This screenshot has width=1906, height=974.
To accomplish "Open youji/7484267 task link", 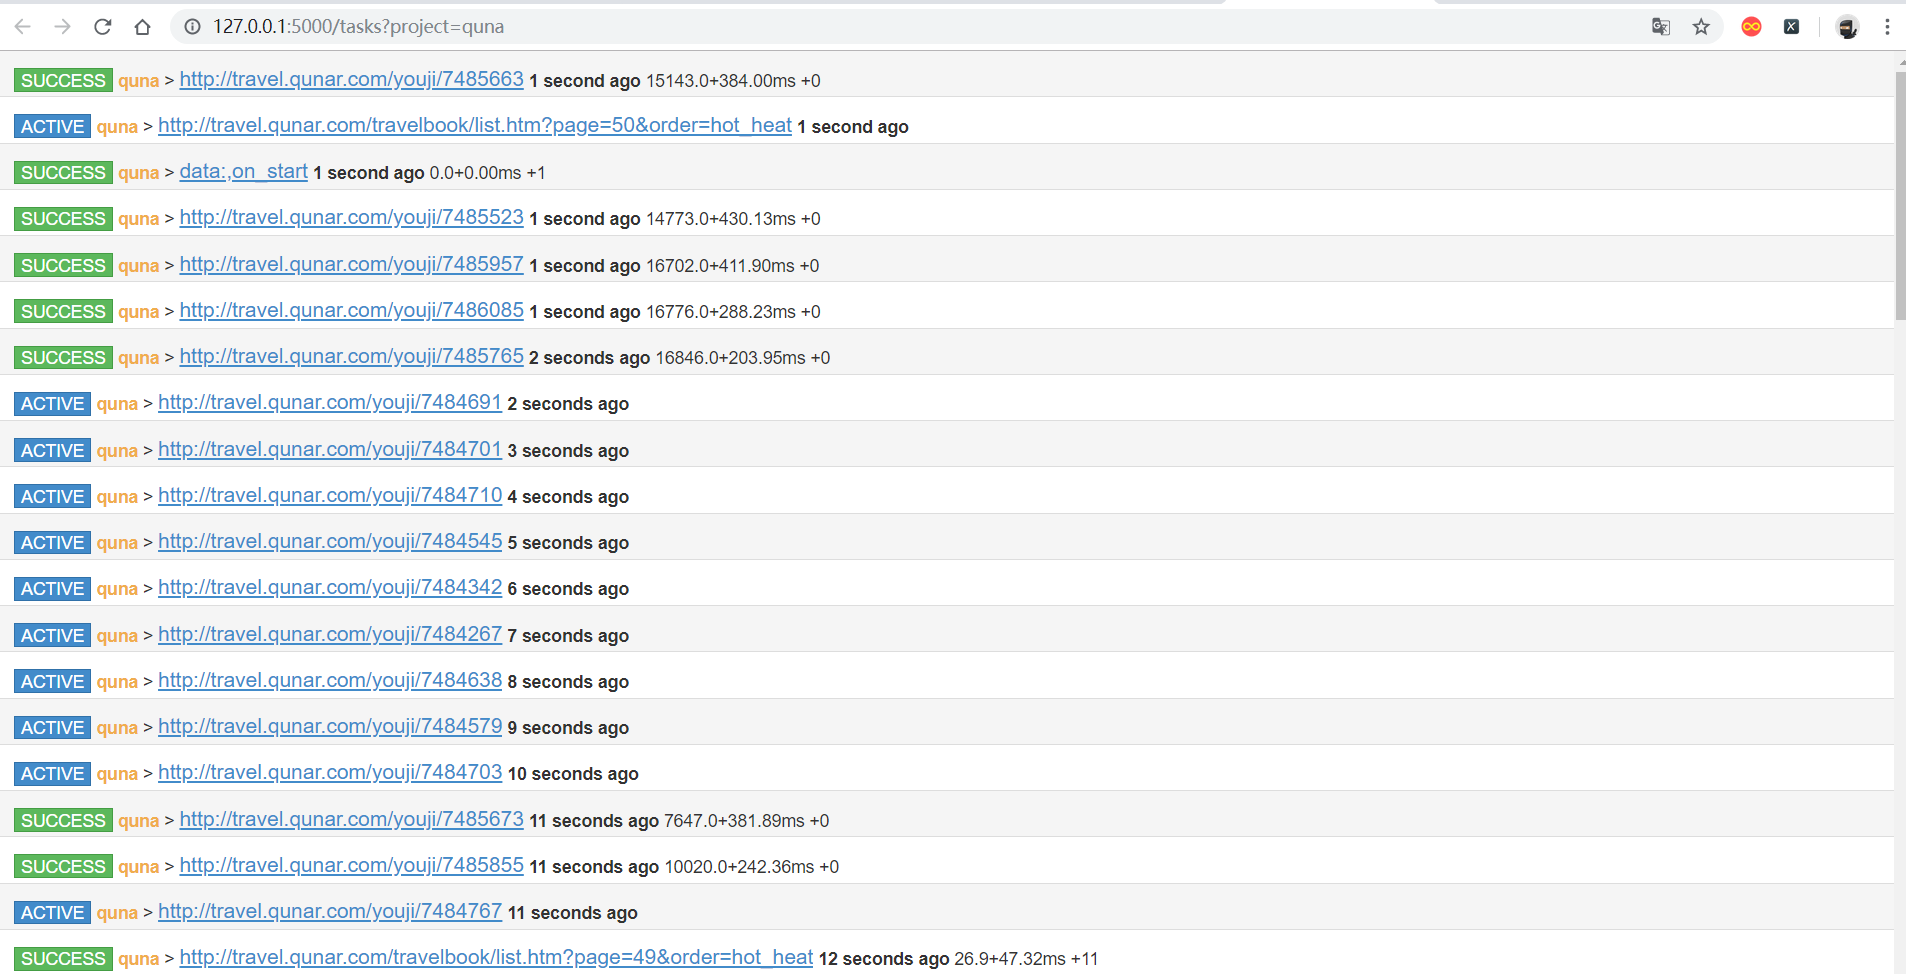I will point(330,634).
